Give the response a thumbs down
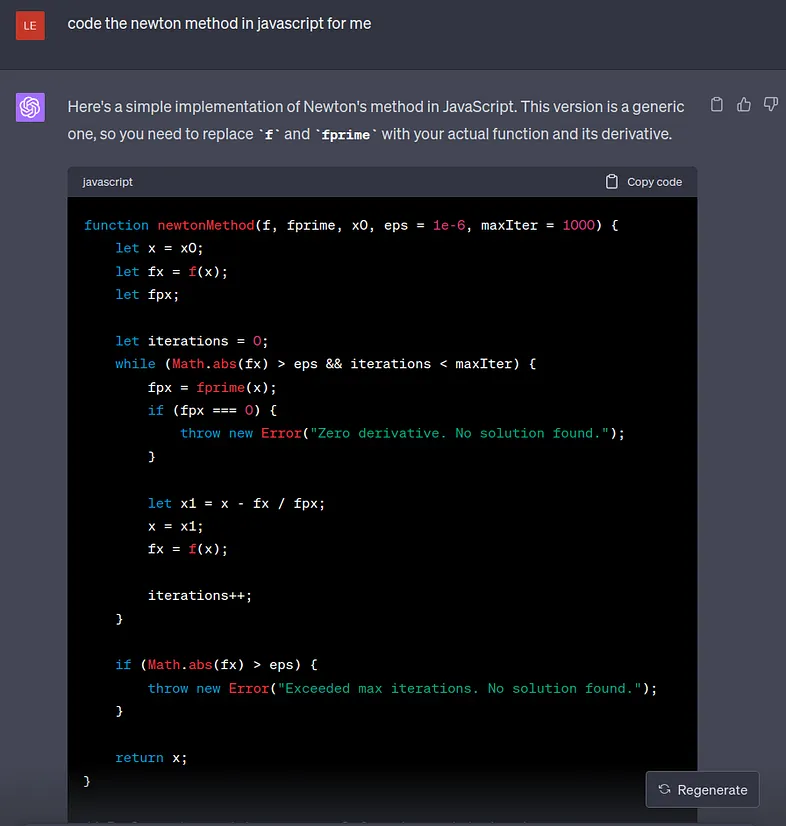This screenshot has width=786, height=826. tap(770, 105)
